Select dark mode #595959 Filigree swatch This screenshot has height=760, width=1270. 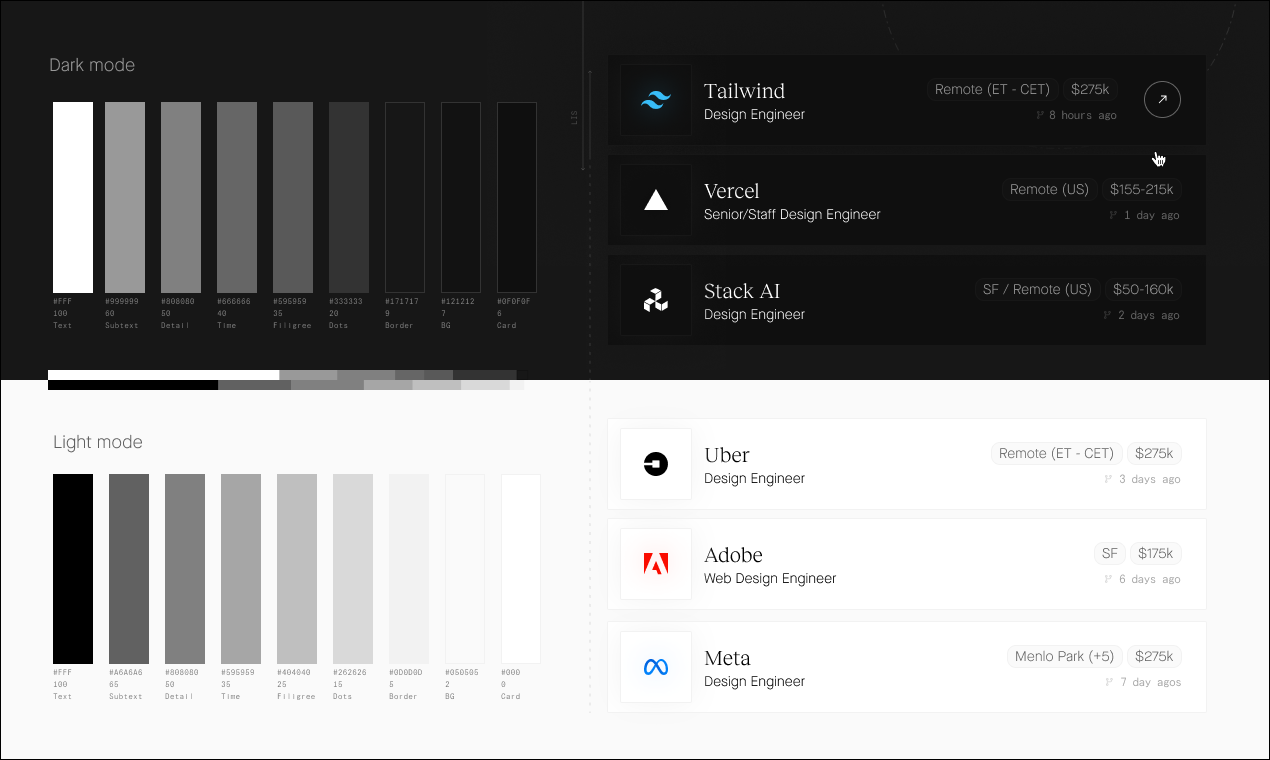(293, 197)
